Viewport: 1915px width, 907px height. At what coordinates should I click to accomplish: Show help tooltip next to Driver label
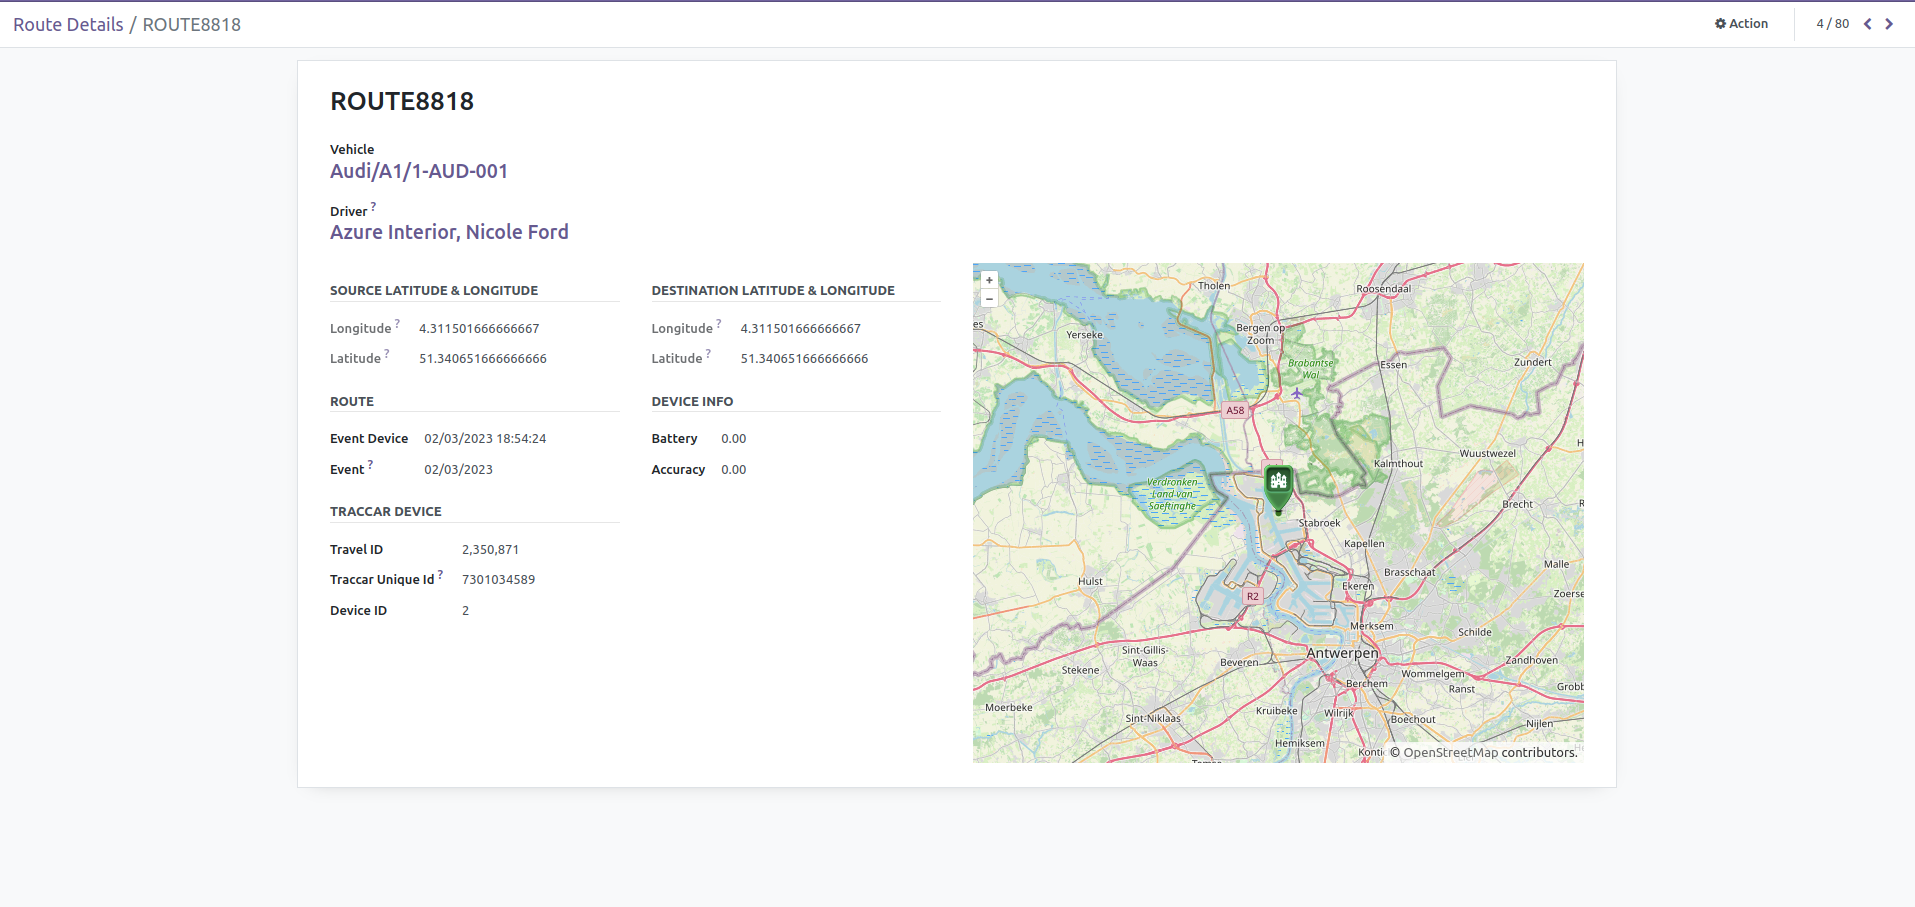(373, 207)
